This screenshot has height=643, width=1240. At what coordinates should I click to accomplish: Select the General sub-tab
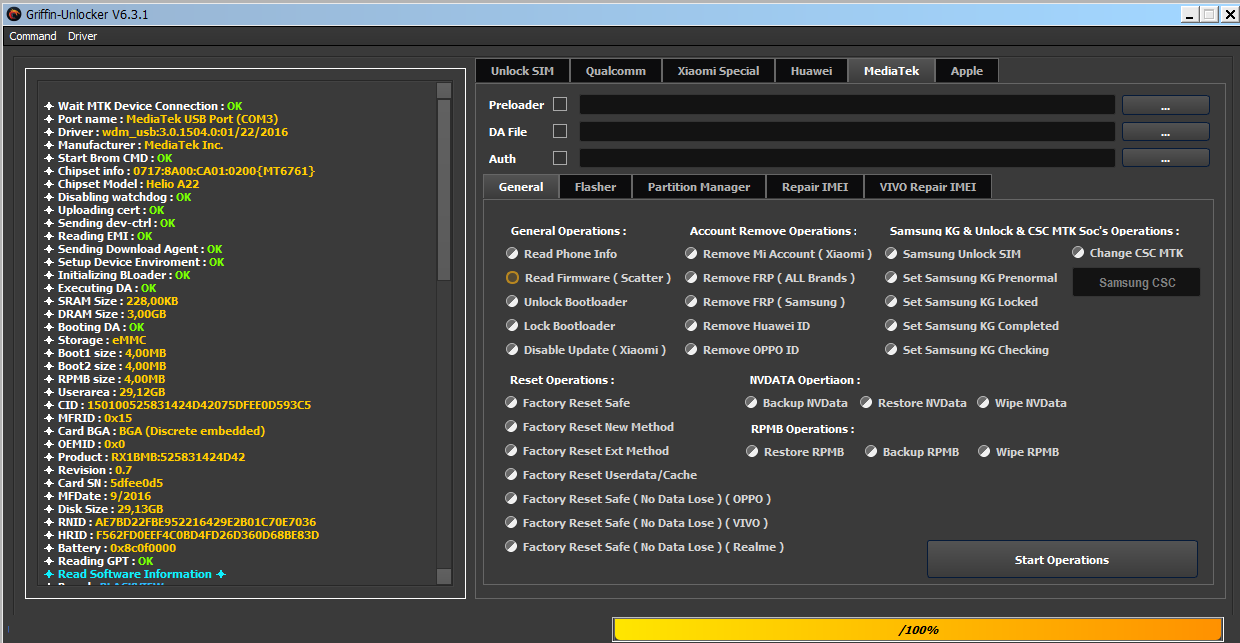pos(521,187)
